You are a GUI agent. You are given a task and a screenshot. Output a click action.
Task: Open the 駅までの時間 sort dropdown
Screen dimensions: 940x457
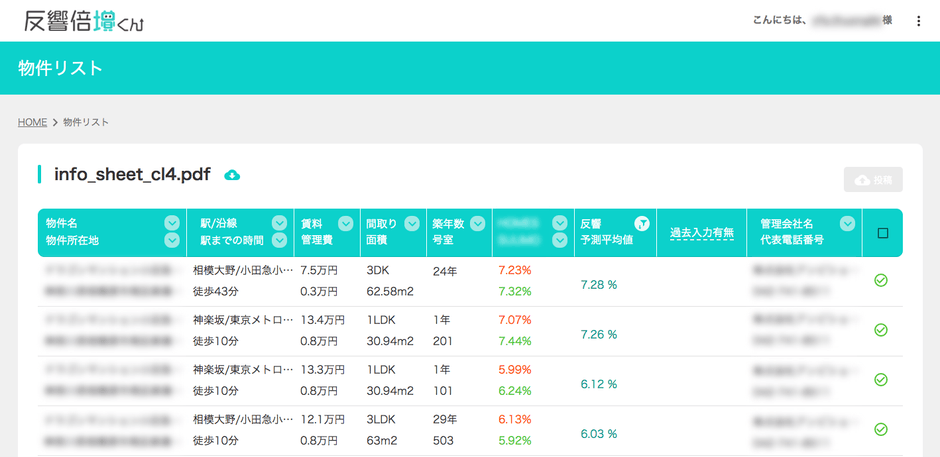tap(279, 241)
